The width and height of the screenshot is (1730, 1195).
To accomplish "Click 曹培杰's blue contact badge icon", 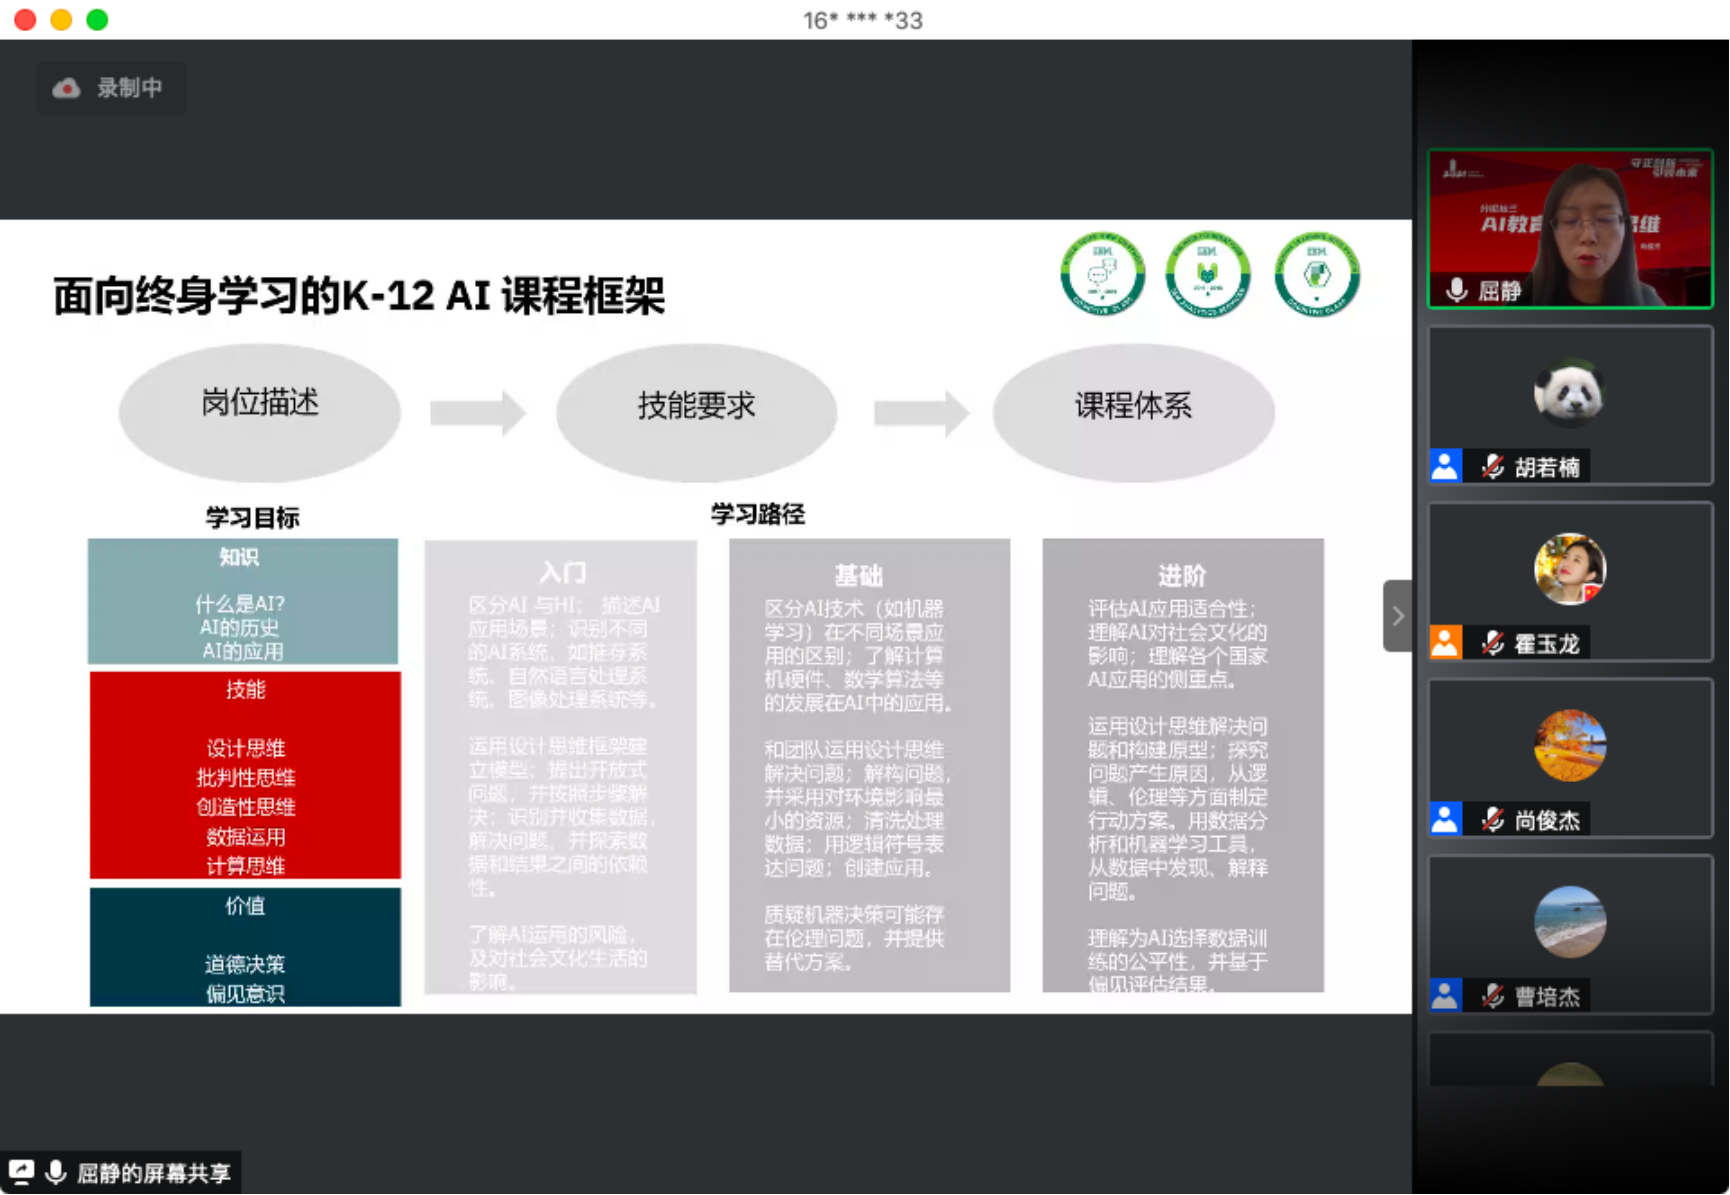I will 1445,995.
